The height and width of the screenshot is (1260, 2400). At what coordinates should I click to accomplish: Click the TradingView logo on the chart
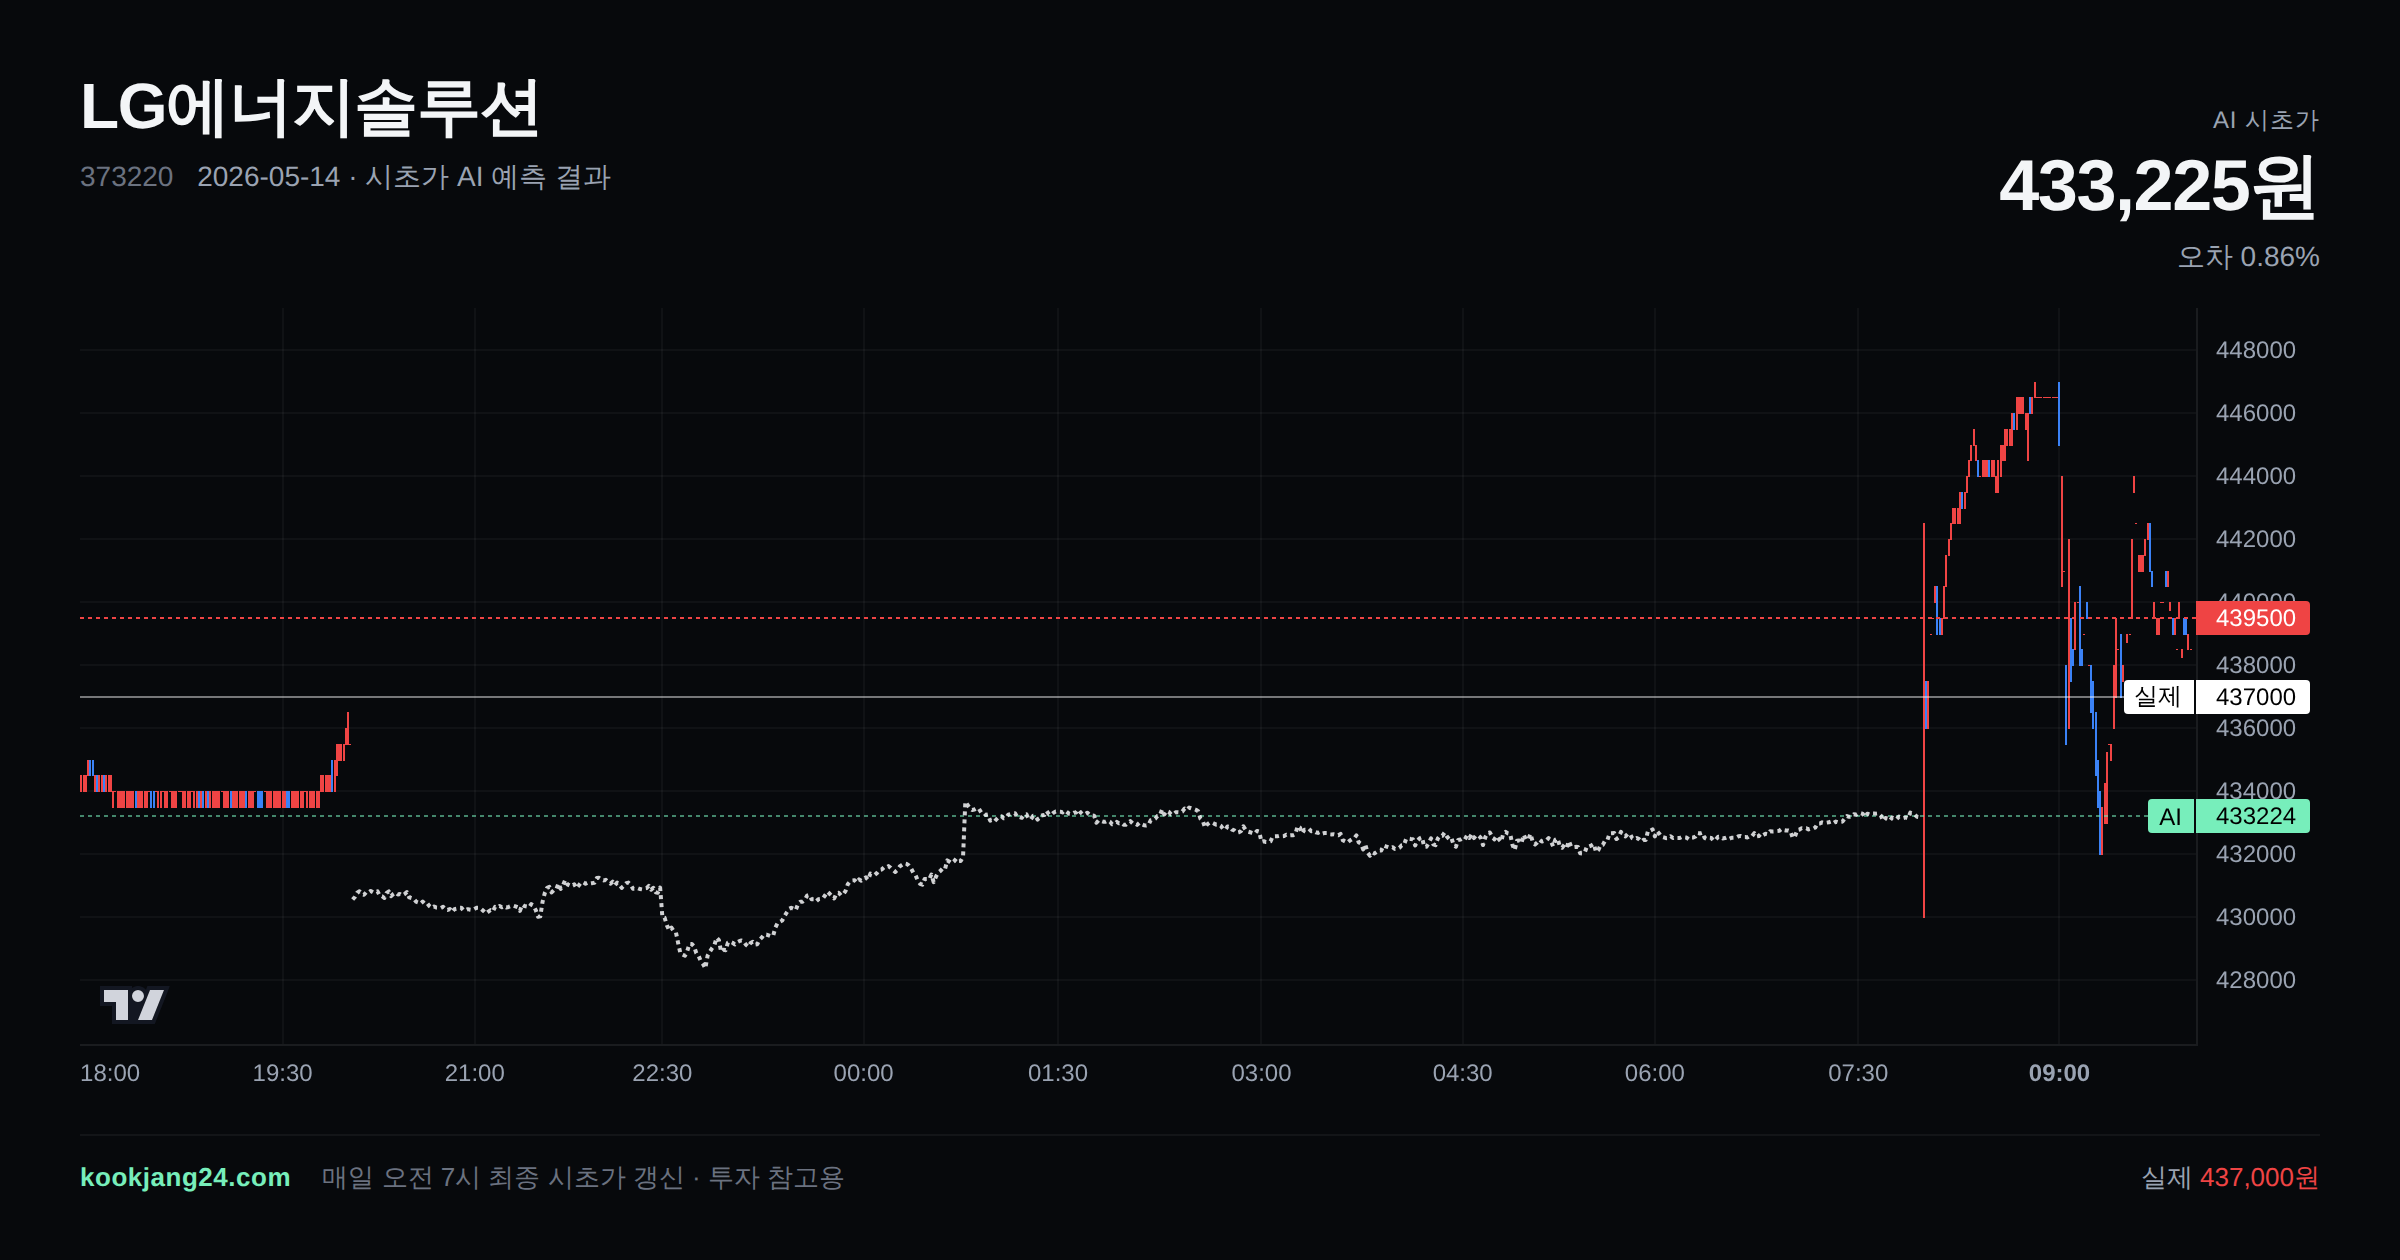pos(134,1005)
